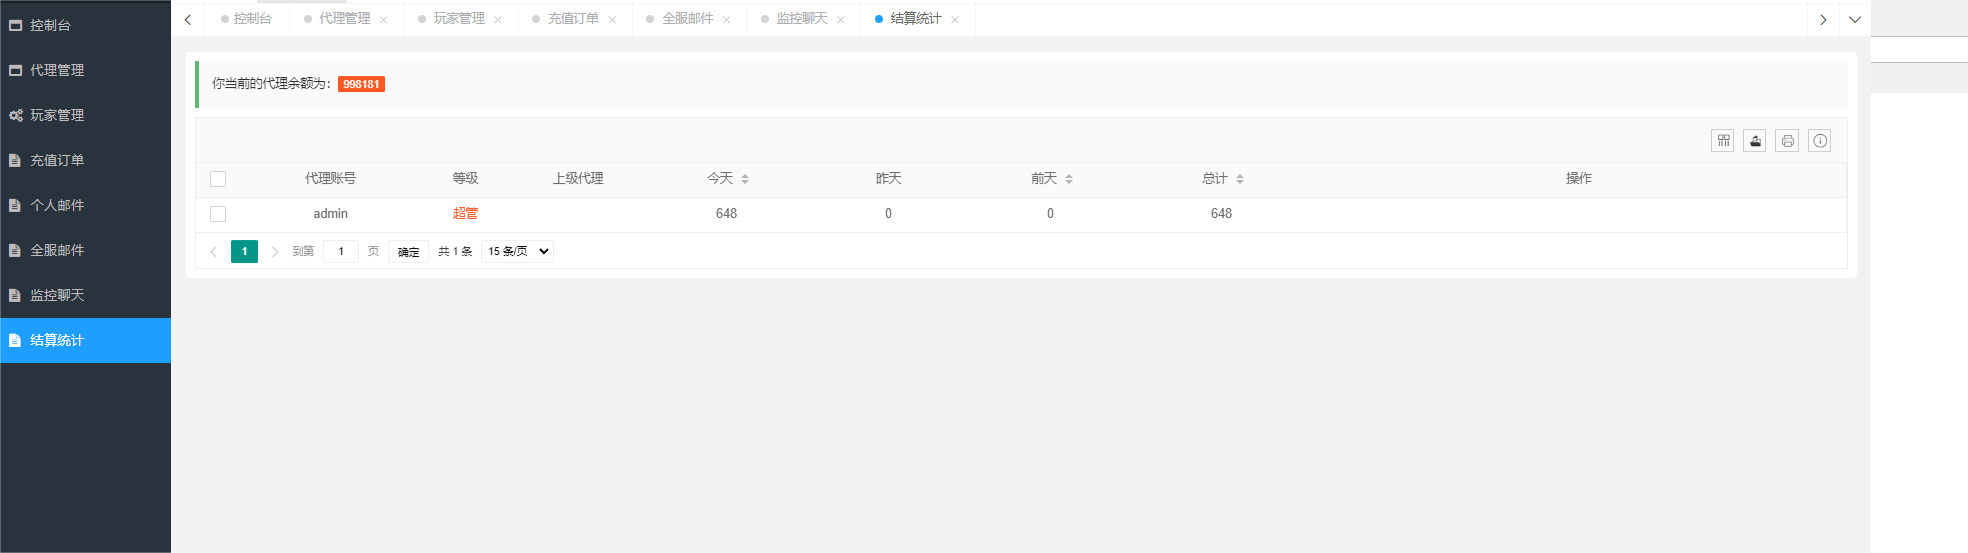Click page number 1 button
This screenshot has width=1968, height=553.
(244, 252)
